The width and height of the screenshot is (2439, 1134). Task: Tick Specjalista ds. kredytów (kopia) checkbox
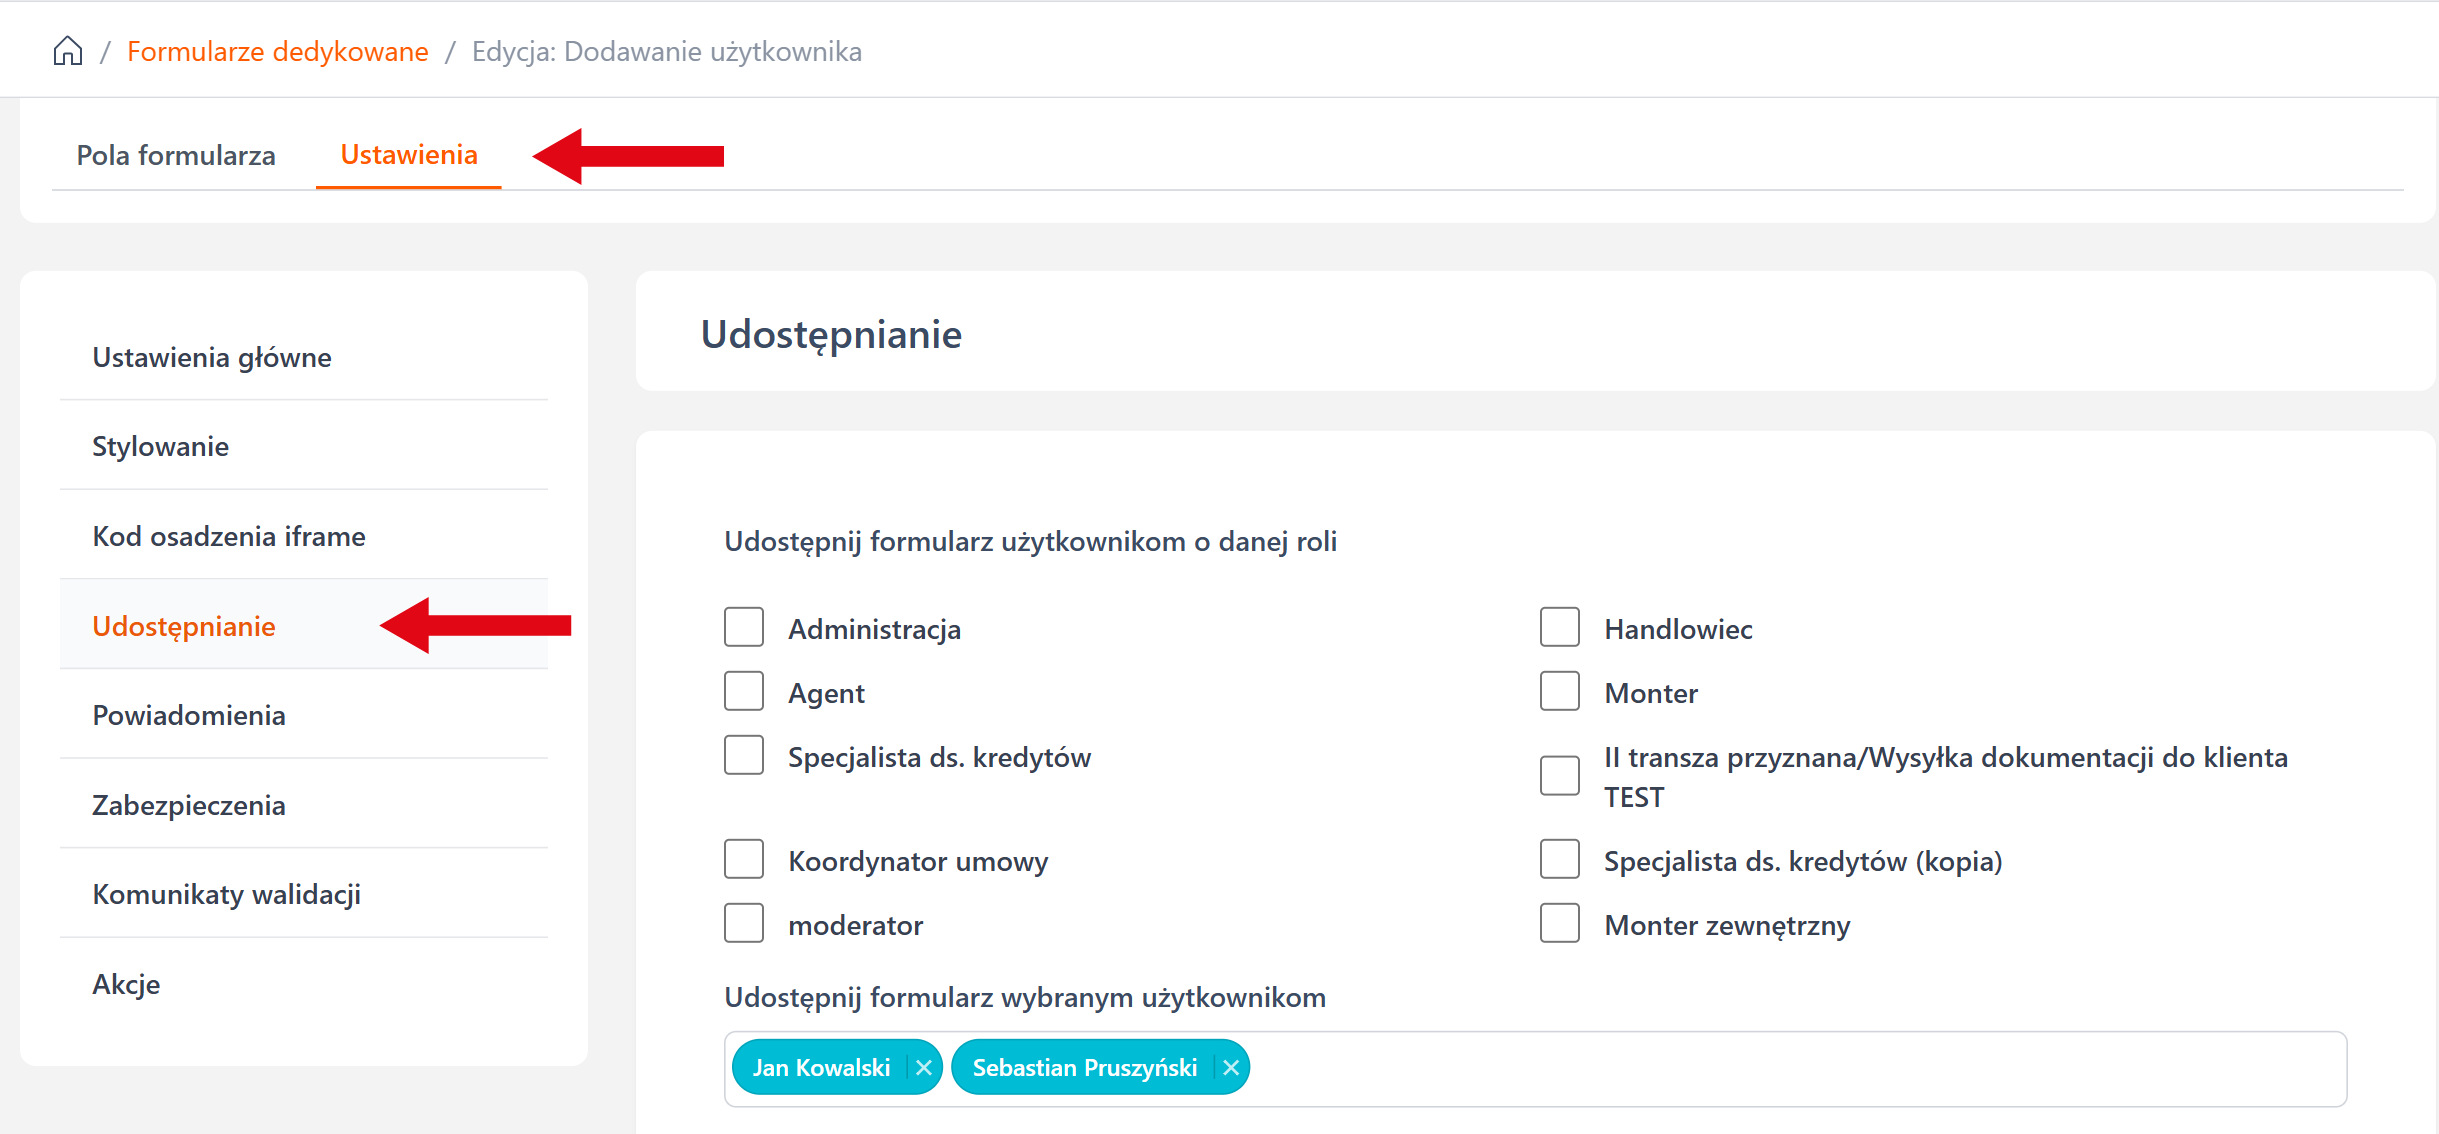(1560, 860)
